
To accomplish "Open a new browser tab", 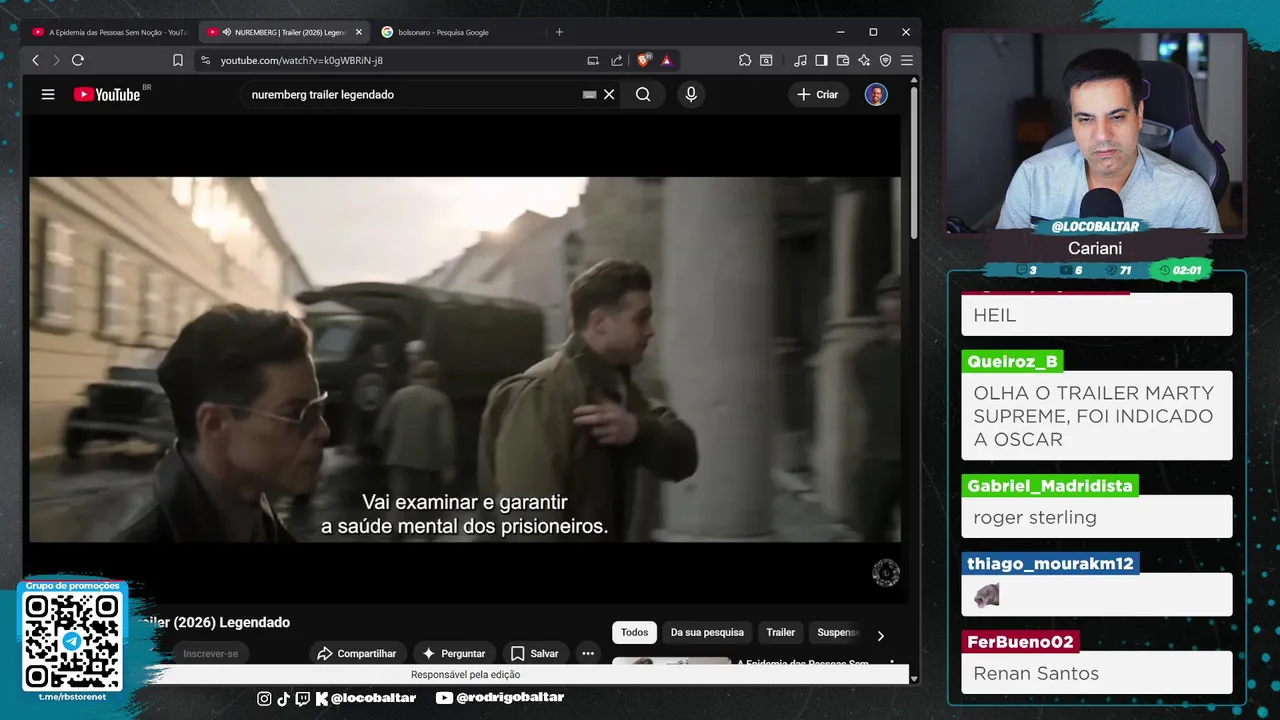I will pos(559,32).
